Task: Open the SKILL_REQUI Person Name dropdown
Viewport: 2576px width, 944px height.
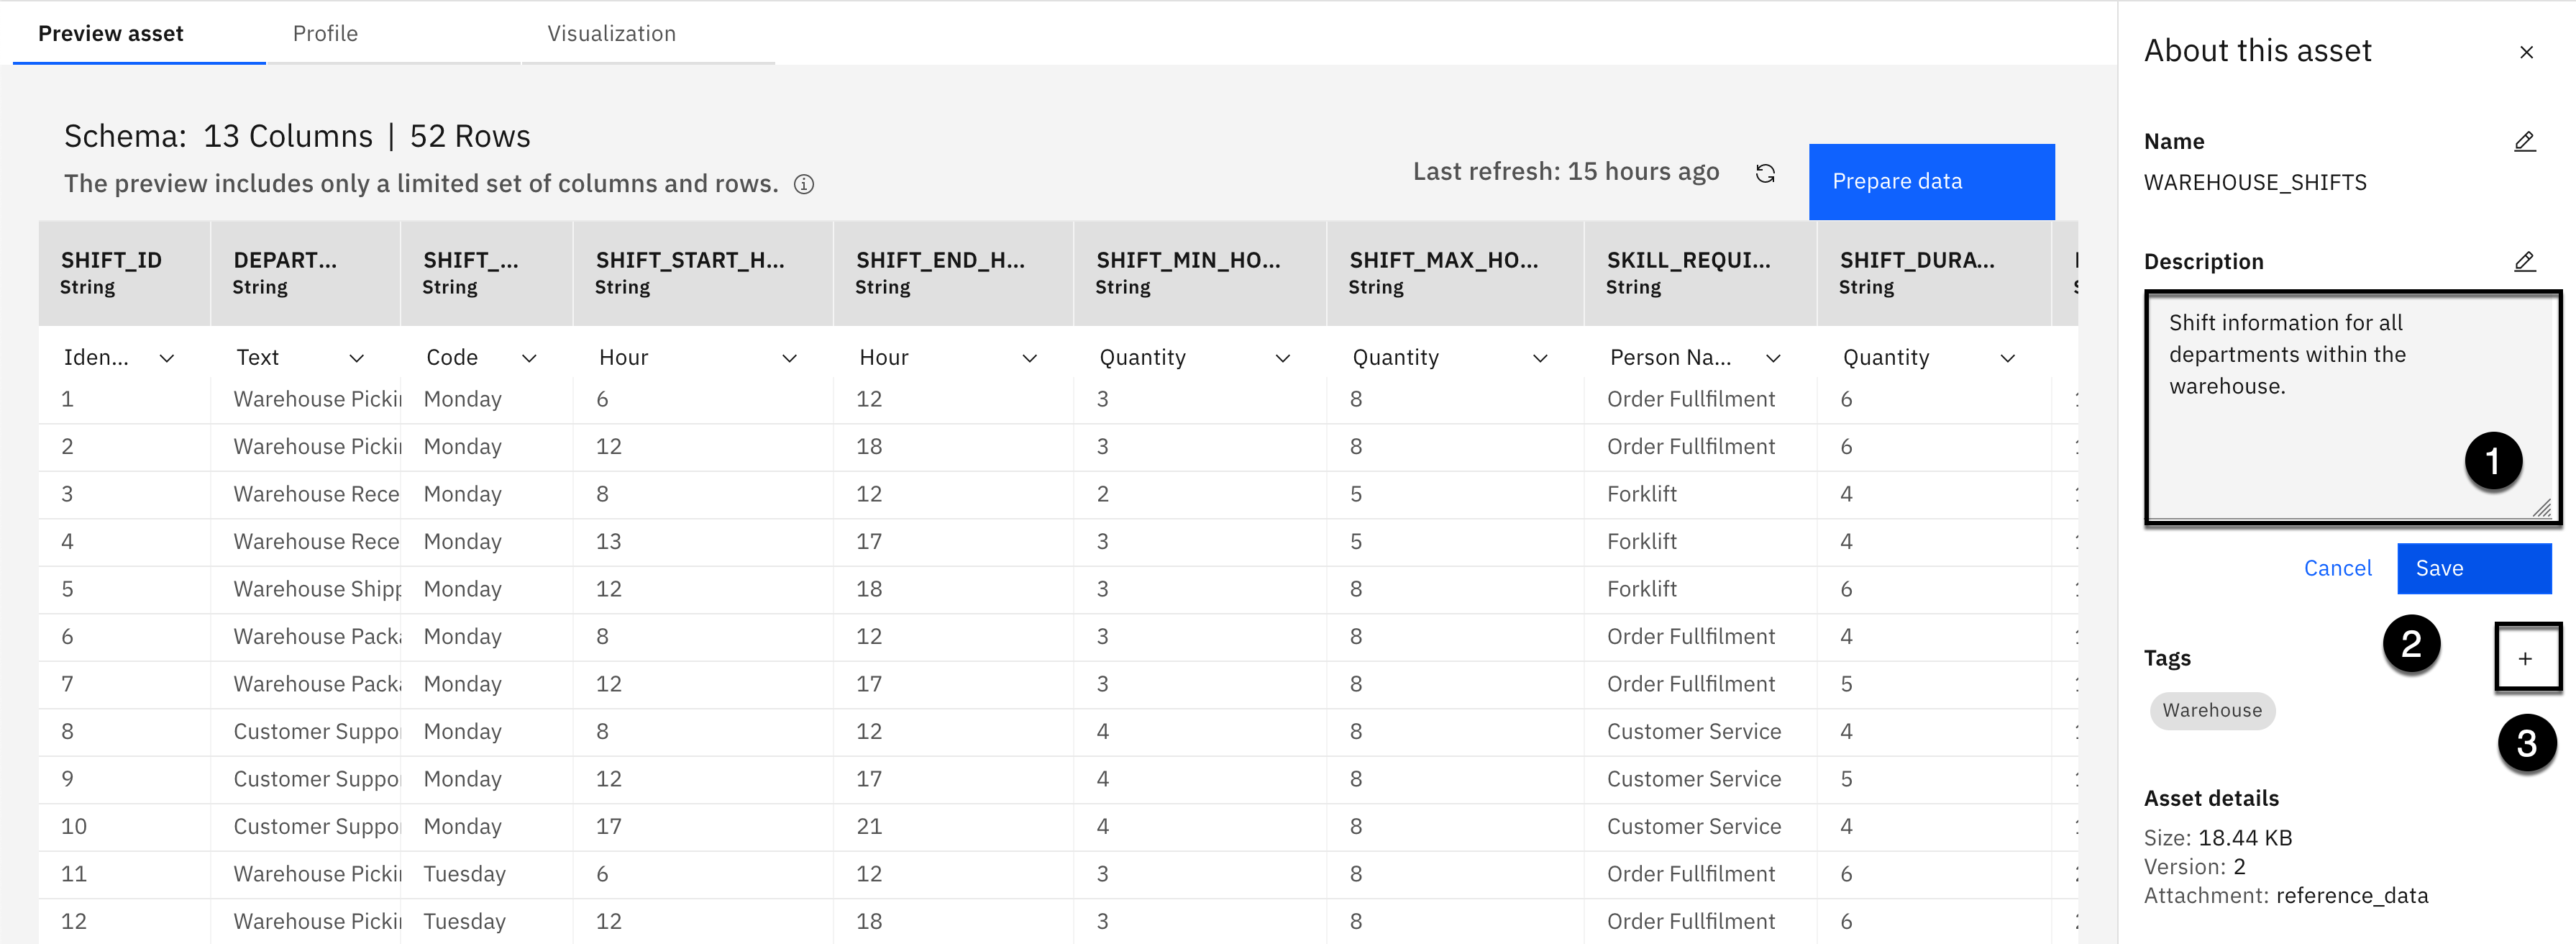Action: (1773, 358)
